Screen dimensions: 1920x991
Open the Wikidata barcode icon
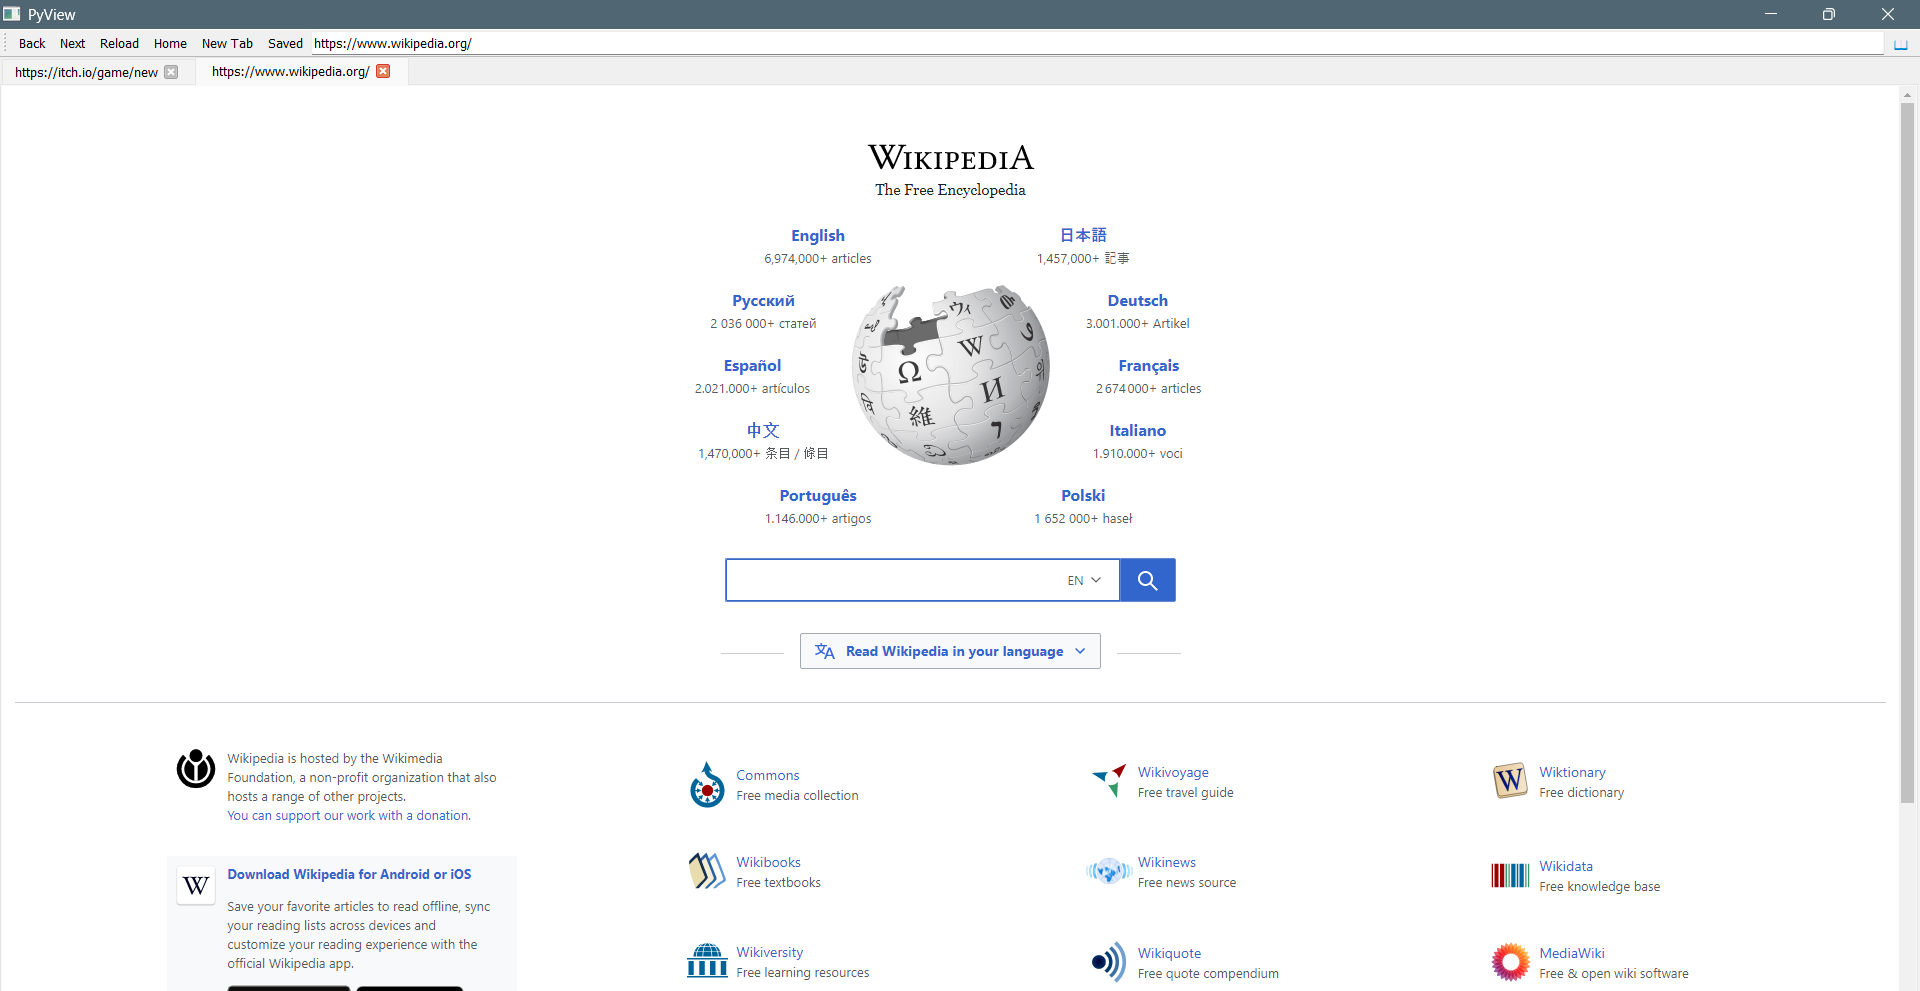1510,876
